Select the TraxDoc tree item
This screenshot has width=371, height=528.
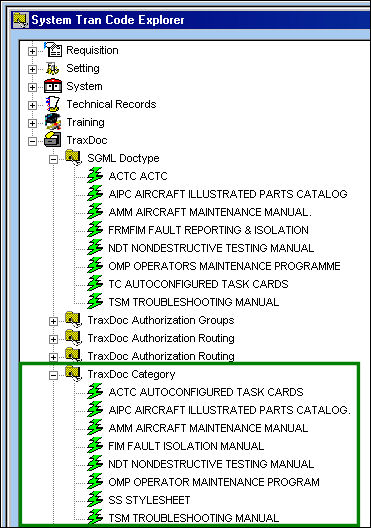pyautogui.click(x=87, y=140)
